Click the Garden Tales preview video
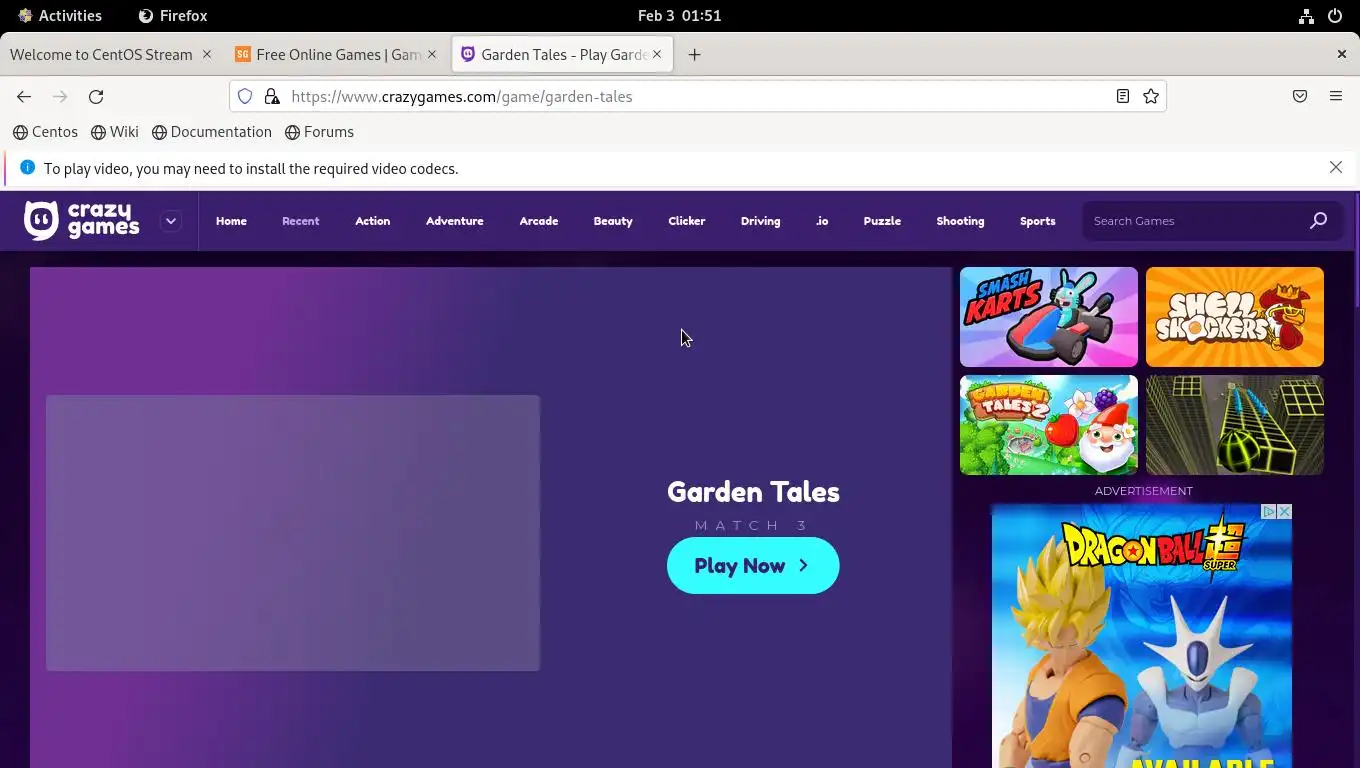The image size is (1360, 768). tap(293, 533)
